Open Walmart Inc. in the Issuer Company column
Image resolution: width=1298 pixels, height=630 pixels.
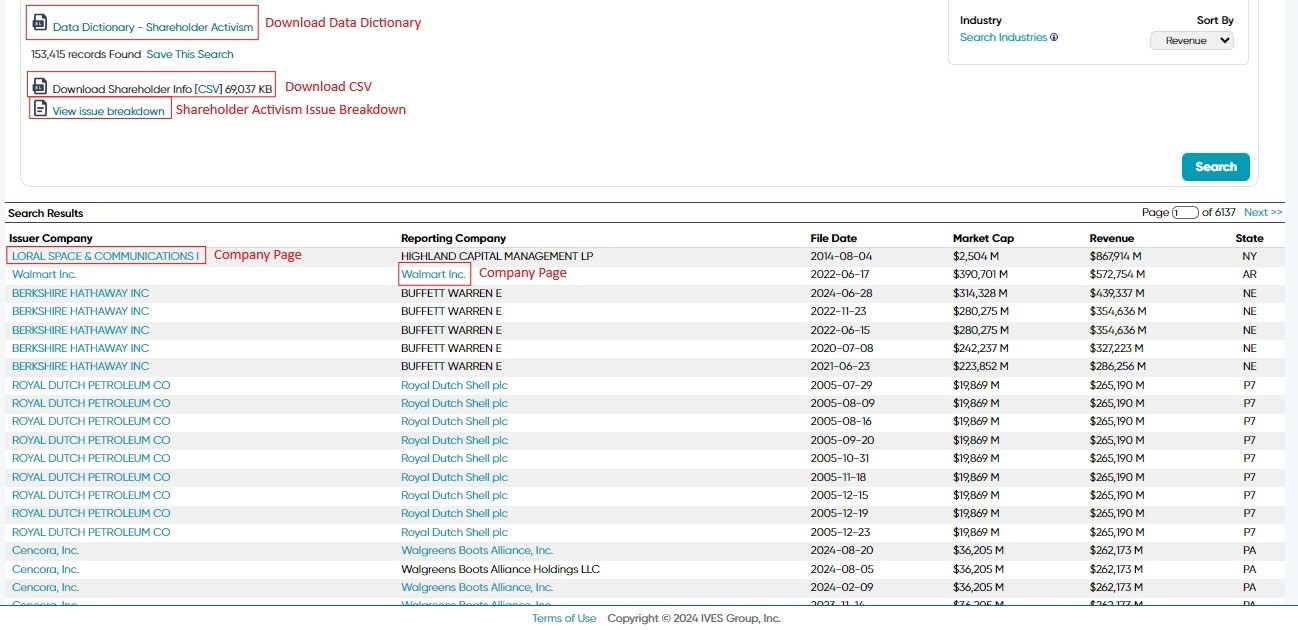44,274
